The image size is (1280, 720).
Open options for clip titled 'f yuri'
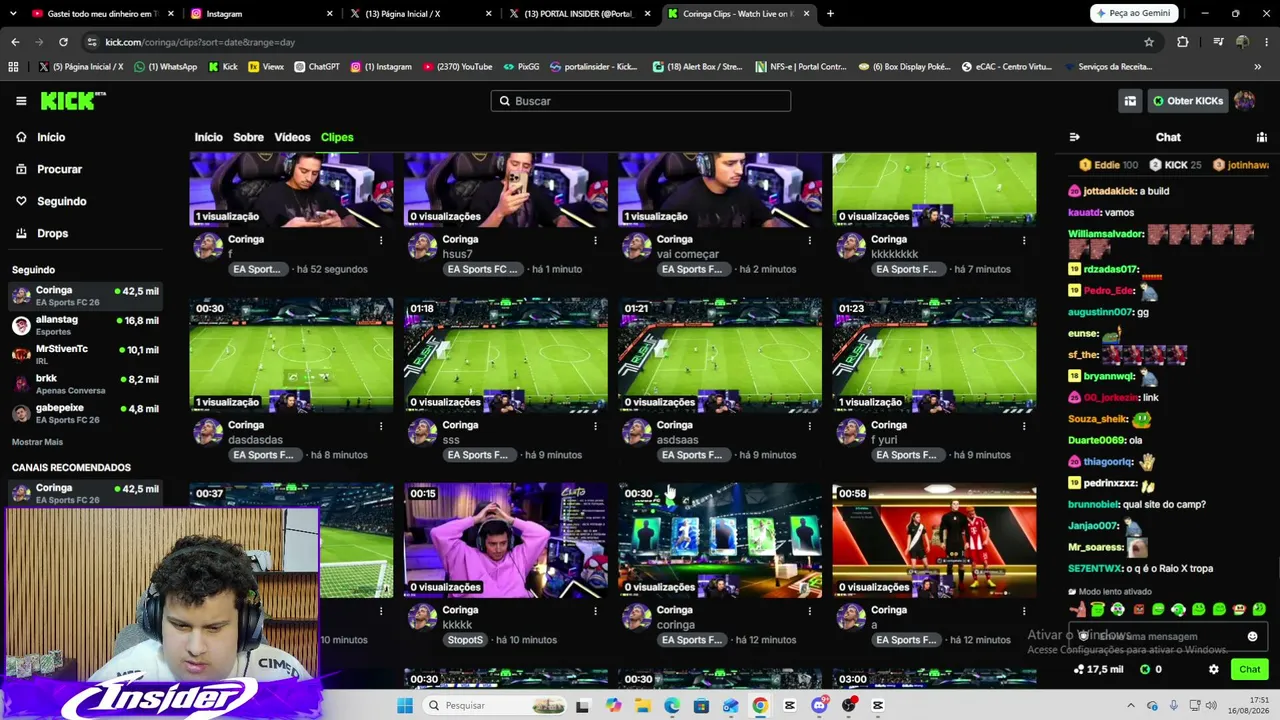click(1024, 426)
